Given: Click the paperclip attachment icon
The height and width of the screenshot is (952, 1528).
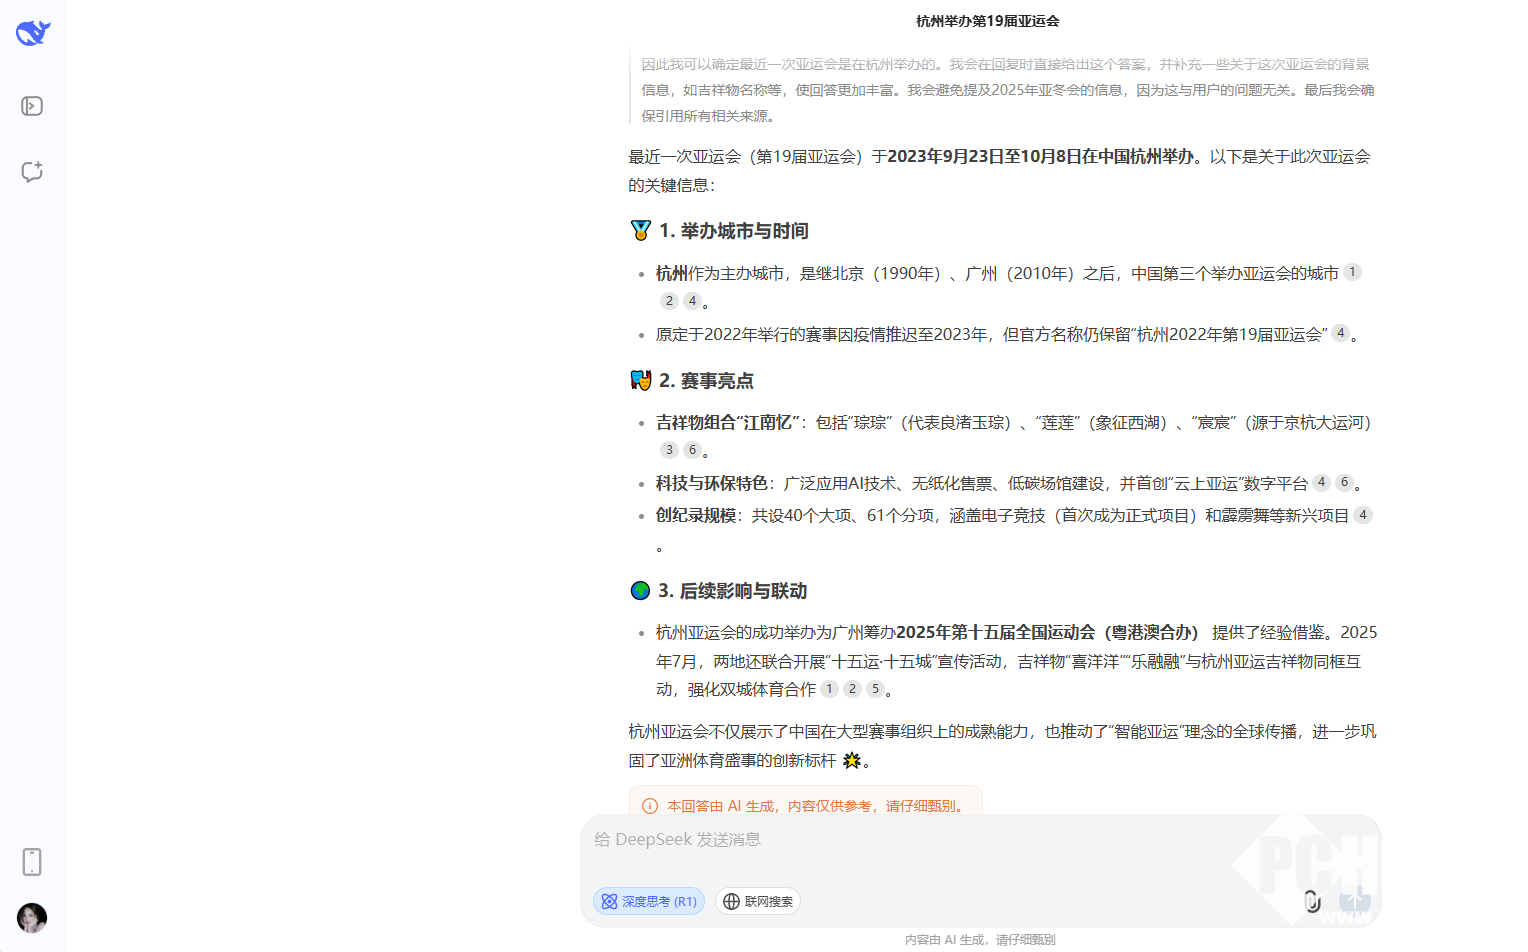Looking at the screenshot, I should point(1312,901).
